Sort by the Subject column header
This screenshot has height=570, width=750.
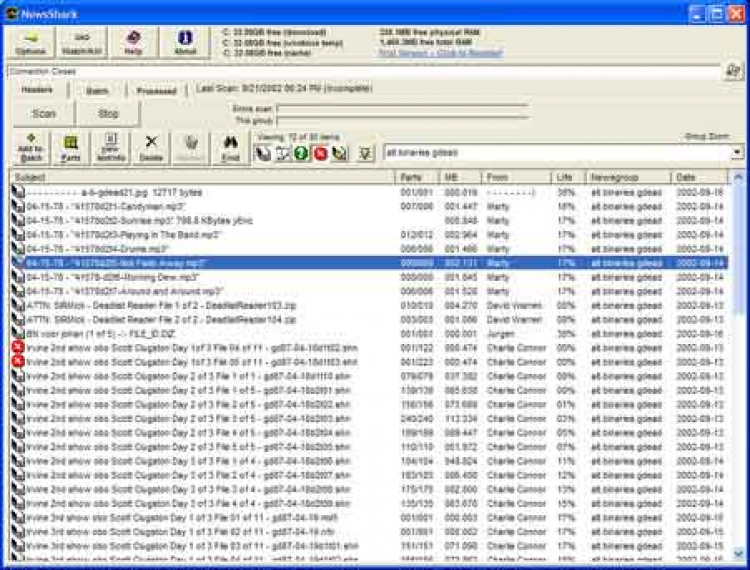pos(202,177)
